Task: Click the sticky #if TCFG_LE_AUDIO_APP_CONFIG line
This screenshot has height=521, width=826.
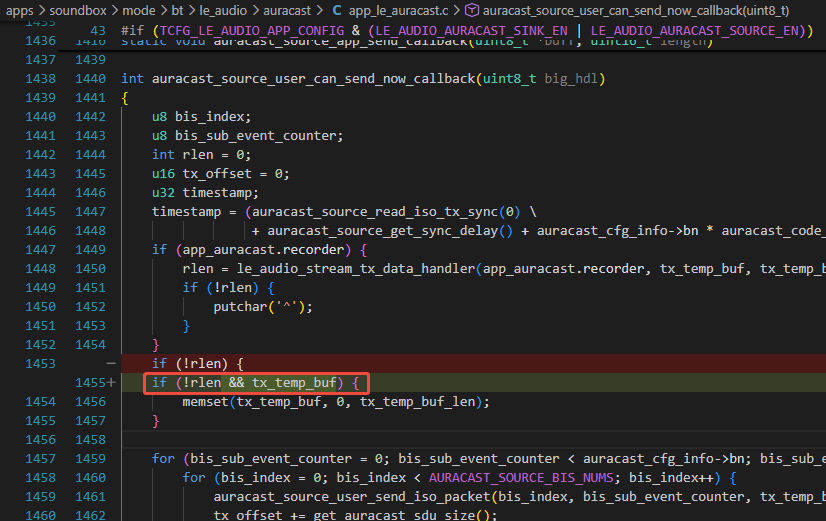Action: 467,31
